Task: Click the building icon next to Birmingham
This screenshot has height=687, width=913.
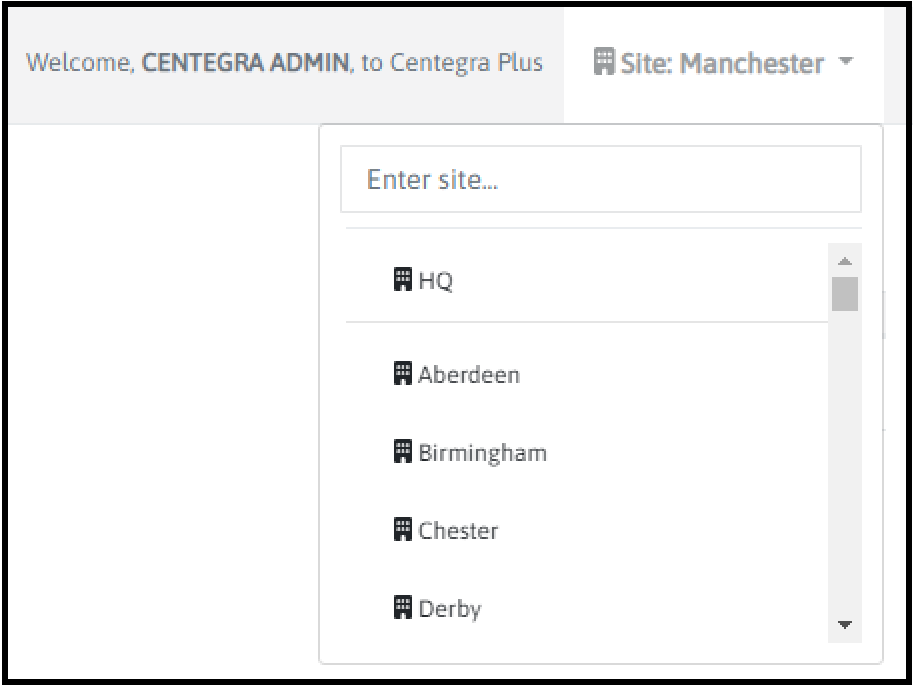Action: [403, 452]
